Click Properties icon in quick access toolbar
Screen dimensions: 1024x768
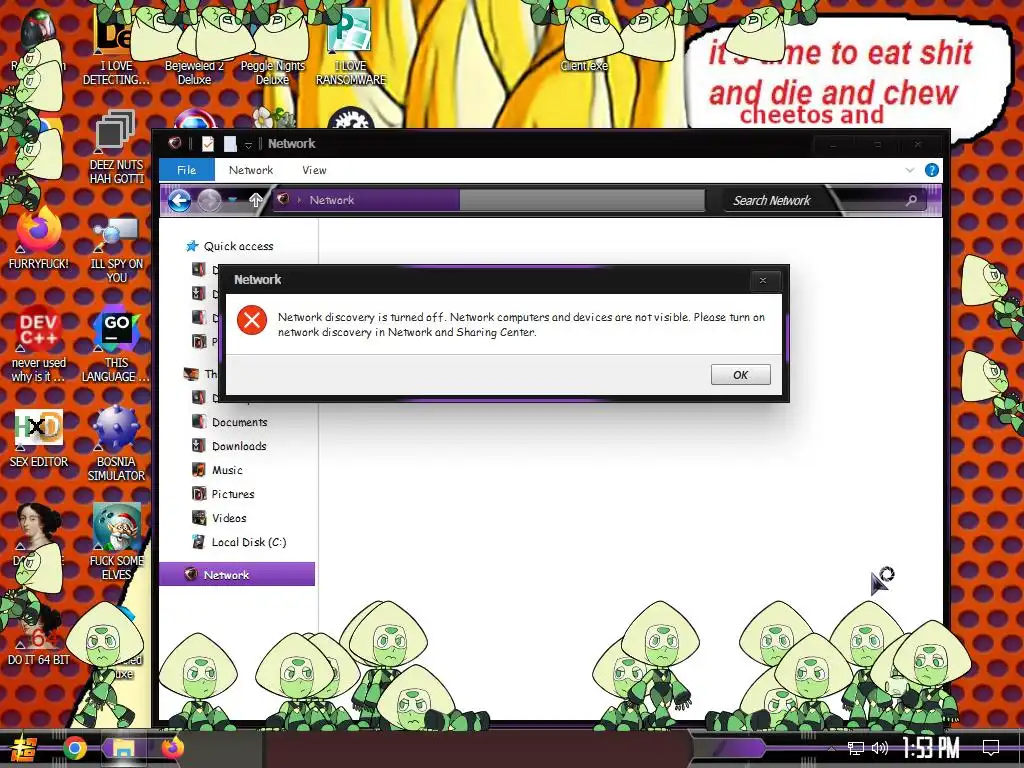click(208, 144)
